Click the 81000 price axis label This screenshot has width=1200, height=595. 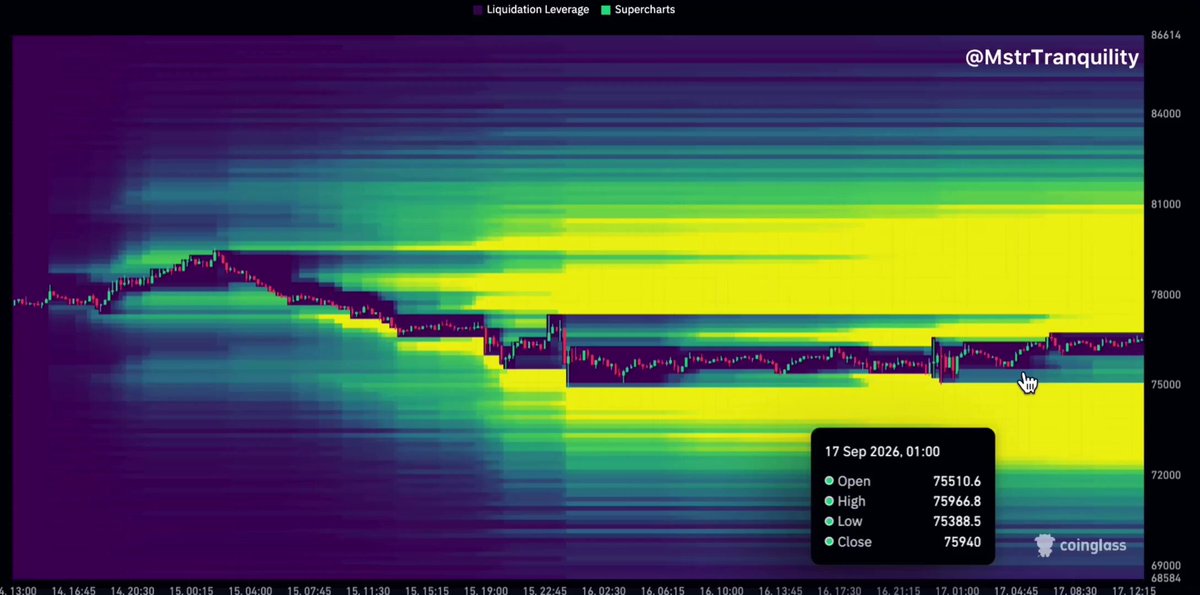point(1166,205)
